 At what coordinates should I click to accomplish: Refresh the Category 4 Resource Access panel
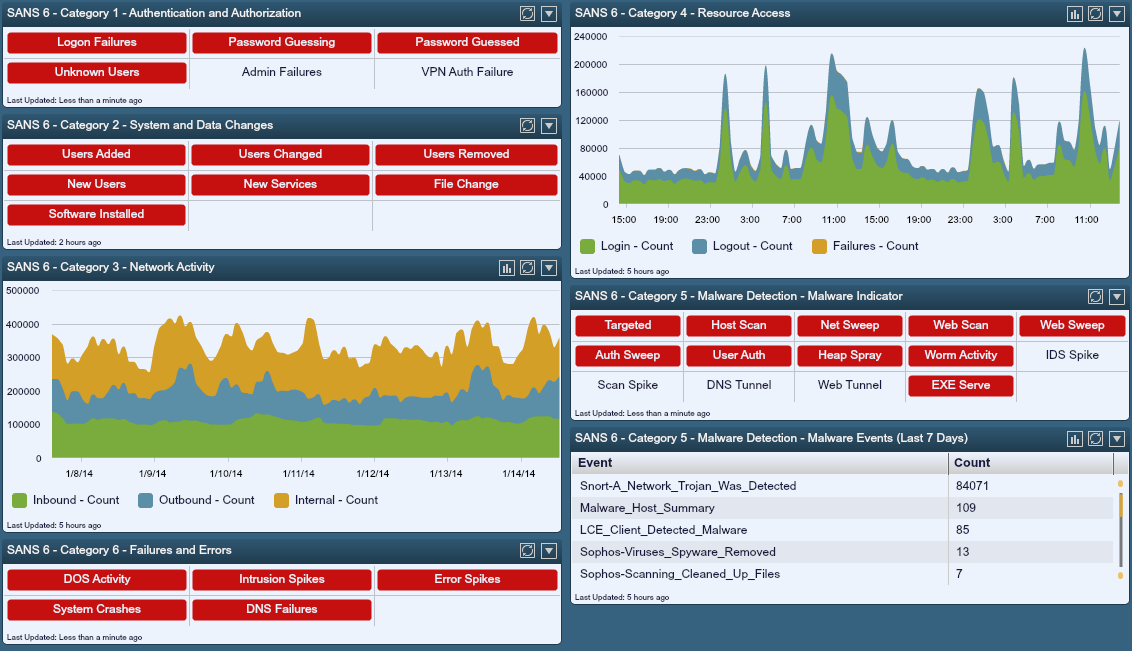(1096, 14)
